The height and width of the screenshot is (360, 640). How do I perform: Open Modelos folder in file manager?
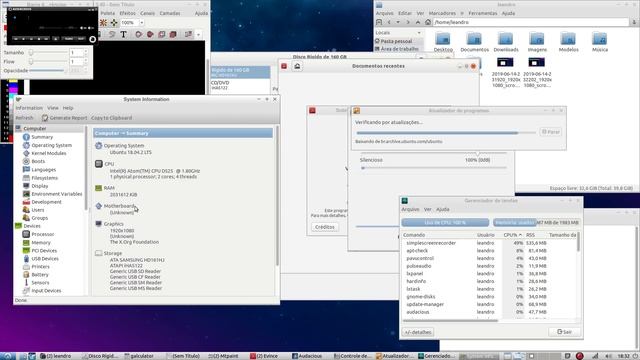coord(569,42)
